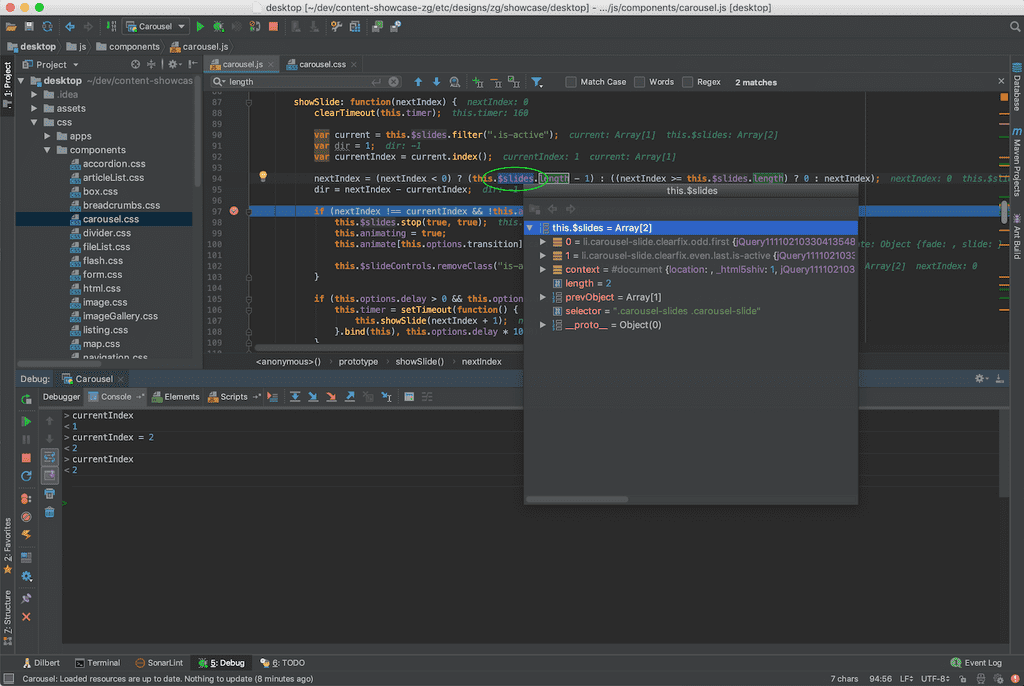Select Step Into to enter the function

click(x=312, y=396)
